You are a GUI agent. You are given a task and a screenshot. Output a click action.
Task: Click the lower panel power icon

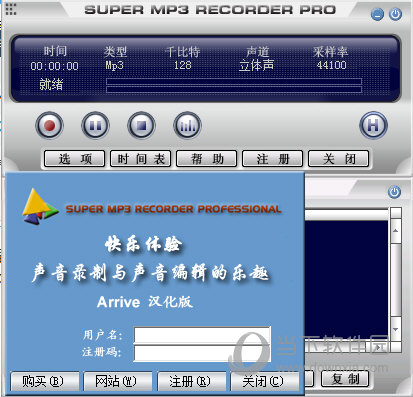coord(394,192)
